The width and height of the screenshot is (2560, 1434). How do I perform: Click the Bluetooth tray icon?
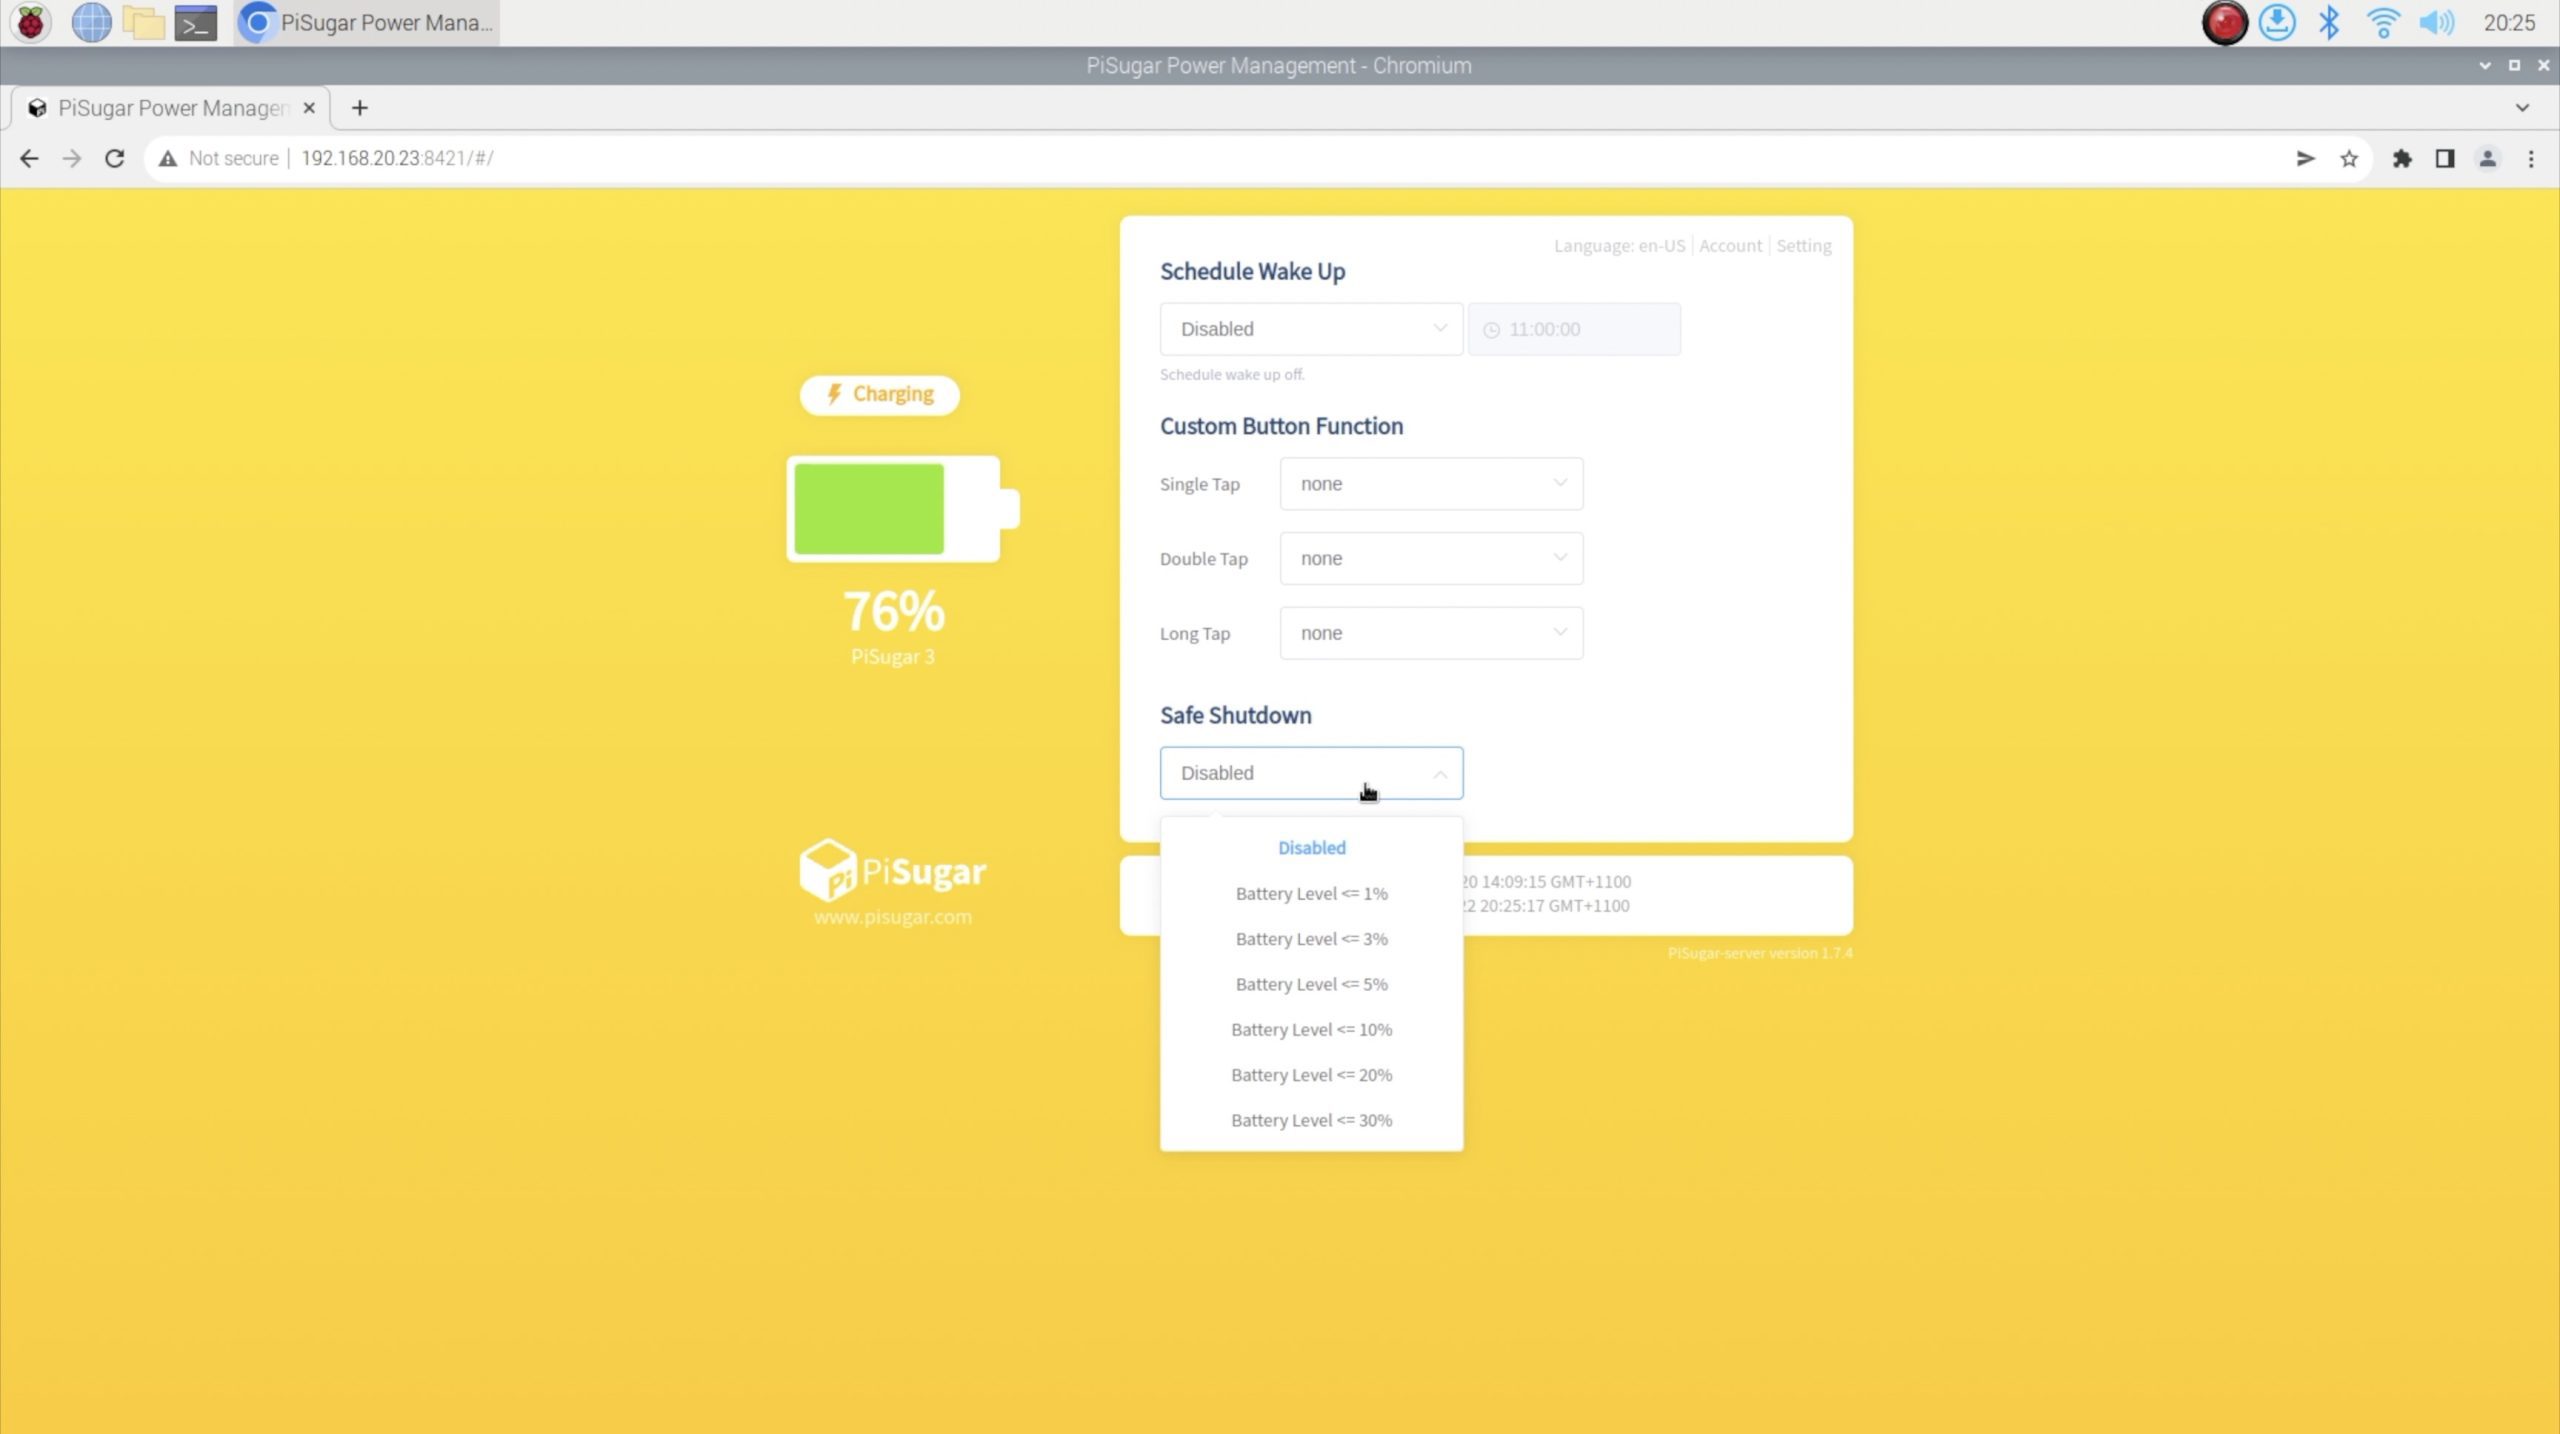tap(2329, 22)
